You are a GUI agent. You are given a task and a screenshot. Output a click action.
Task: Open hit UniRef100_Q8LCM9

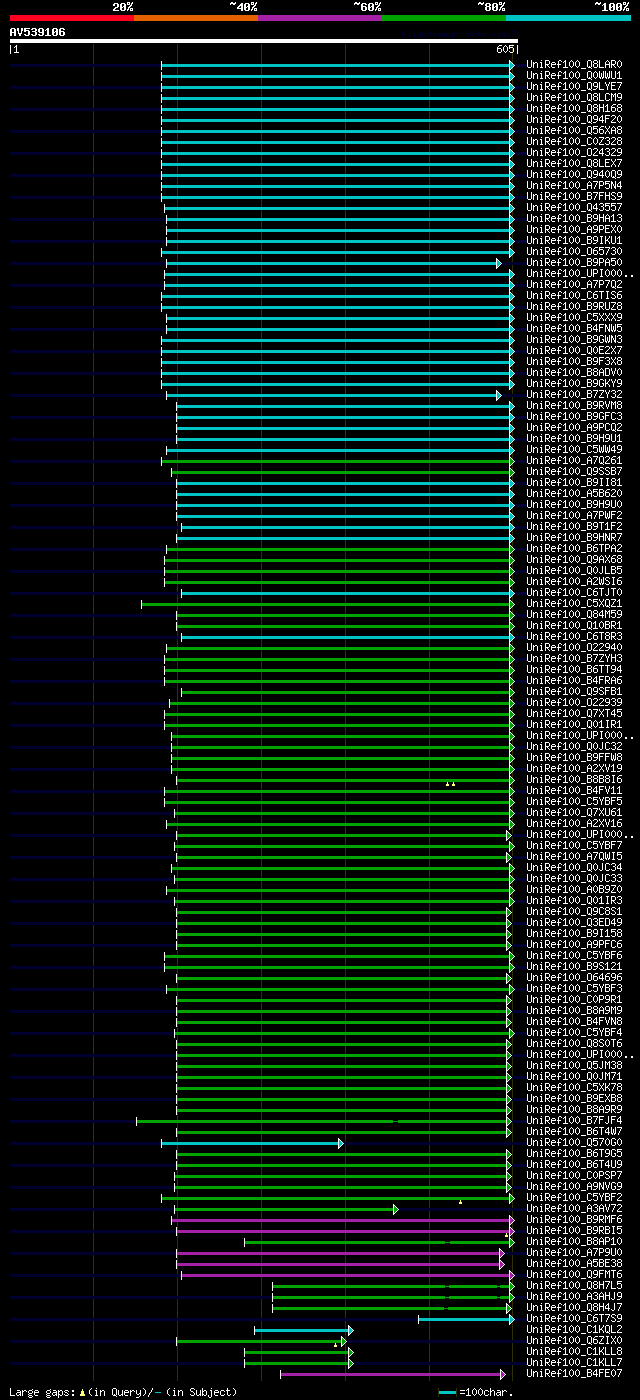[x=574, y=98]
